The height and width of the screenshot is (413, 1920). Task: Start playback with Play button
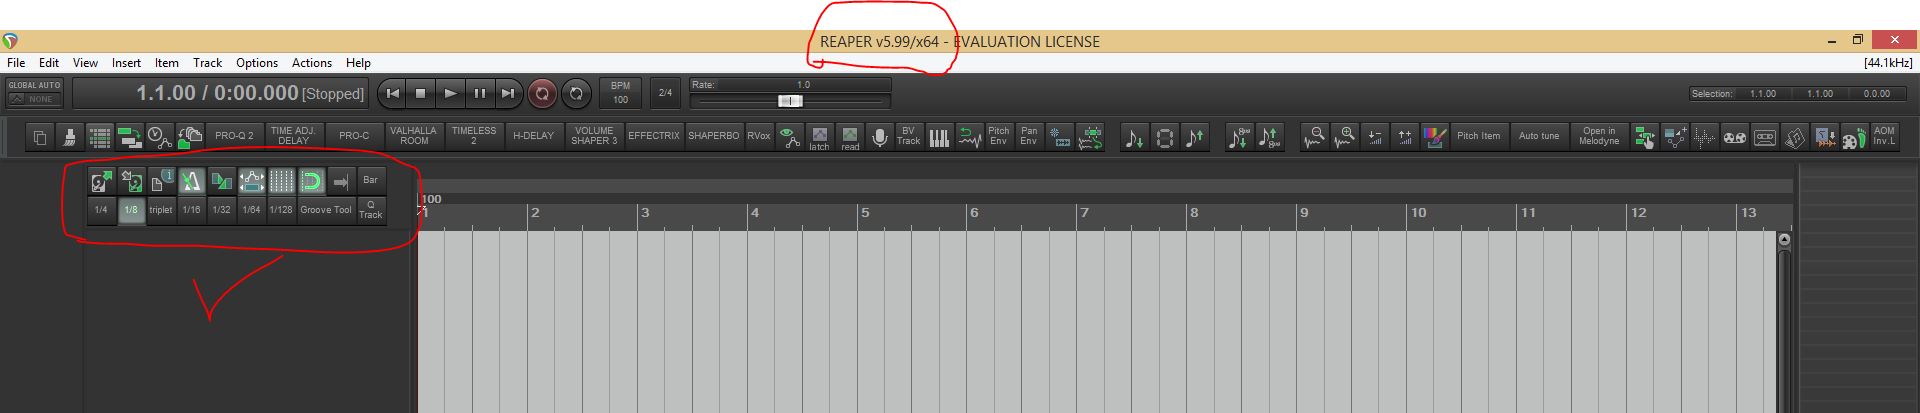click(450, 94)
